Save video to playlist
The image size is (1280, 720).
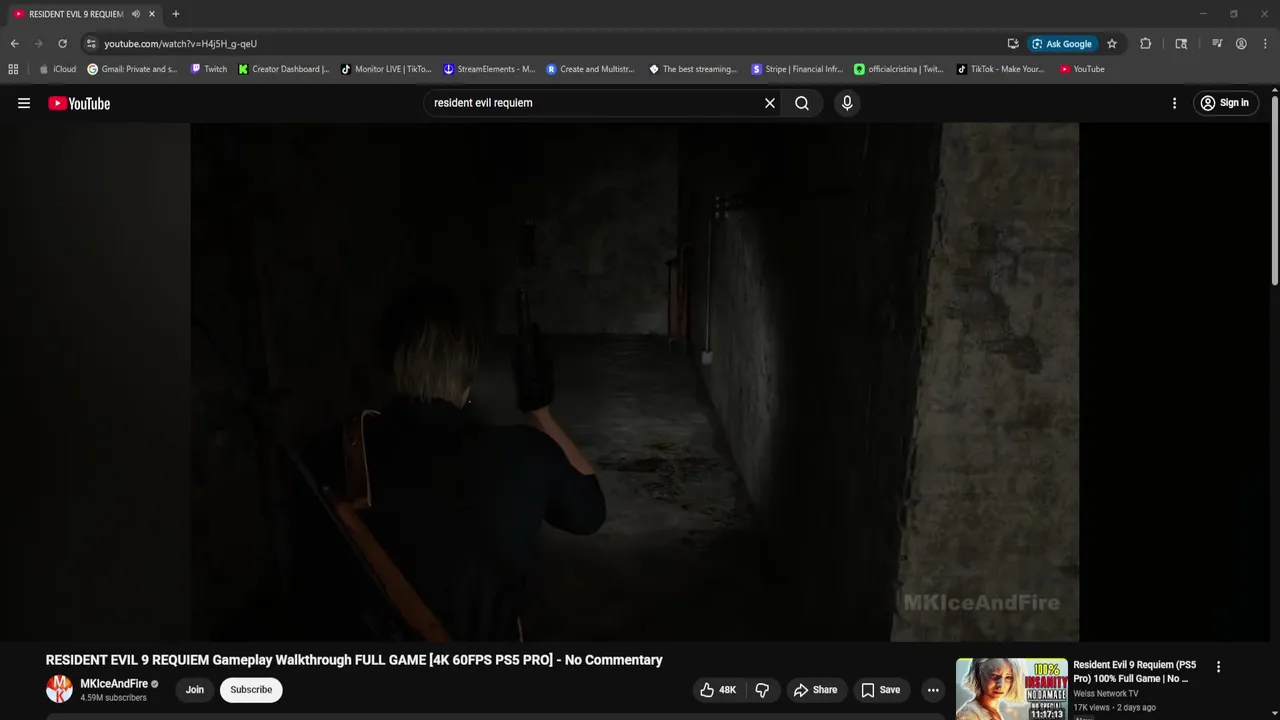[881, 690]
